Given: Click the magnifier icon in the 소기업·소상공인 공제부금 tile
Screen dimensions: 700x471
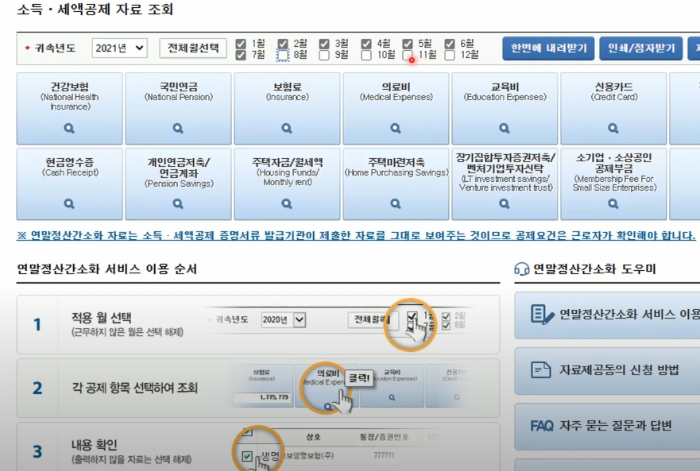Looking at the screenshot, I should (613, 204).
